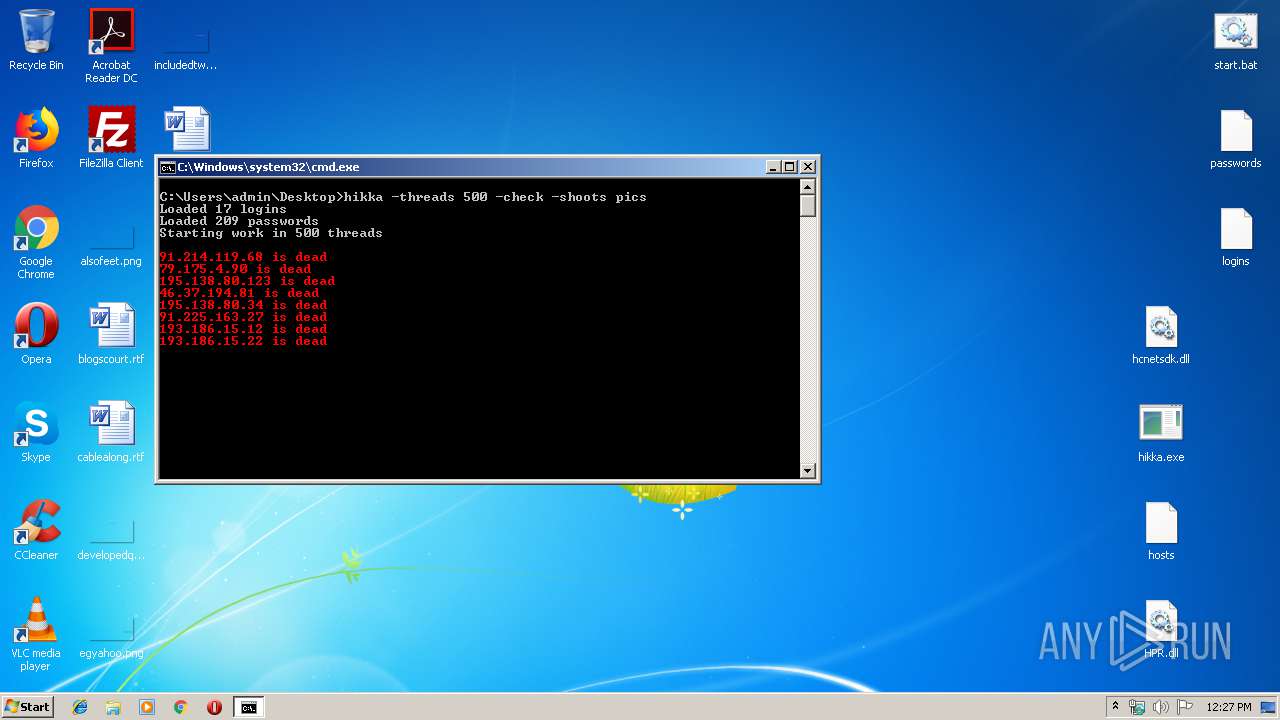Click 'Starting work in 500 threads' line

point(271,233)
